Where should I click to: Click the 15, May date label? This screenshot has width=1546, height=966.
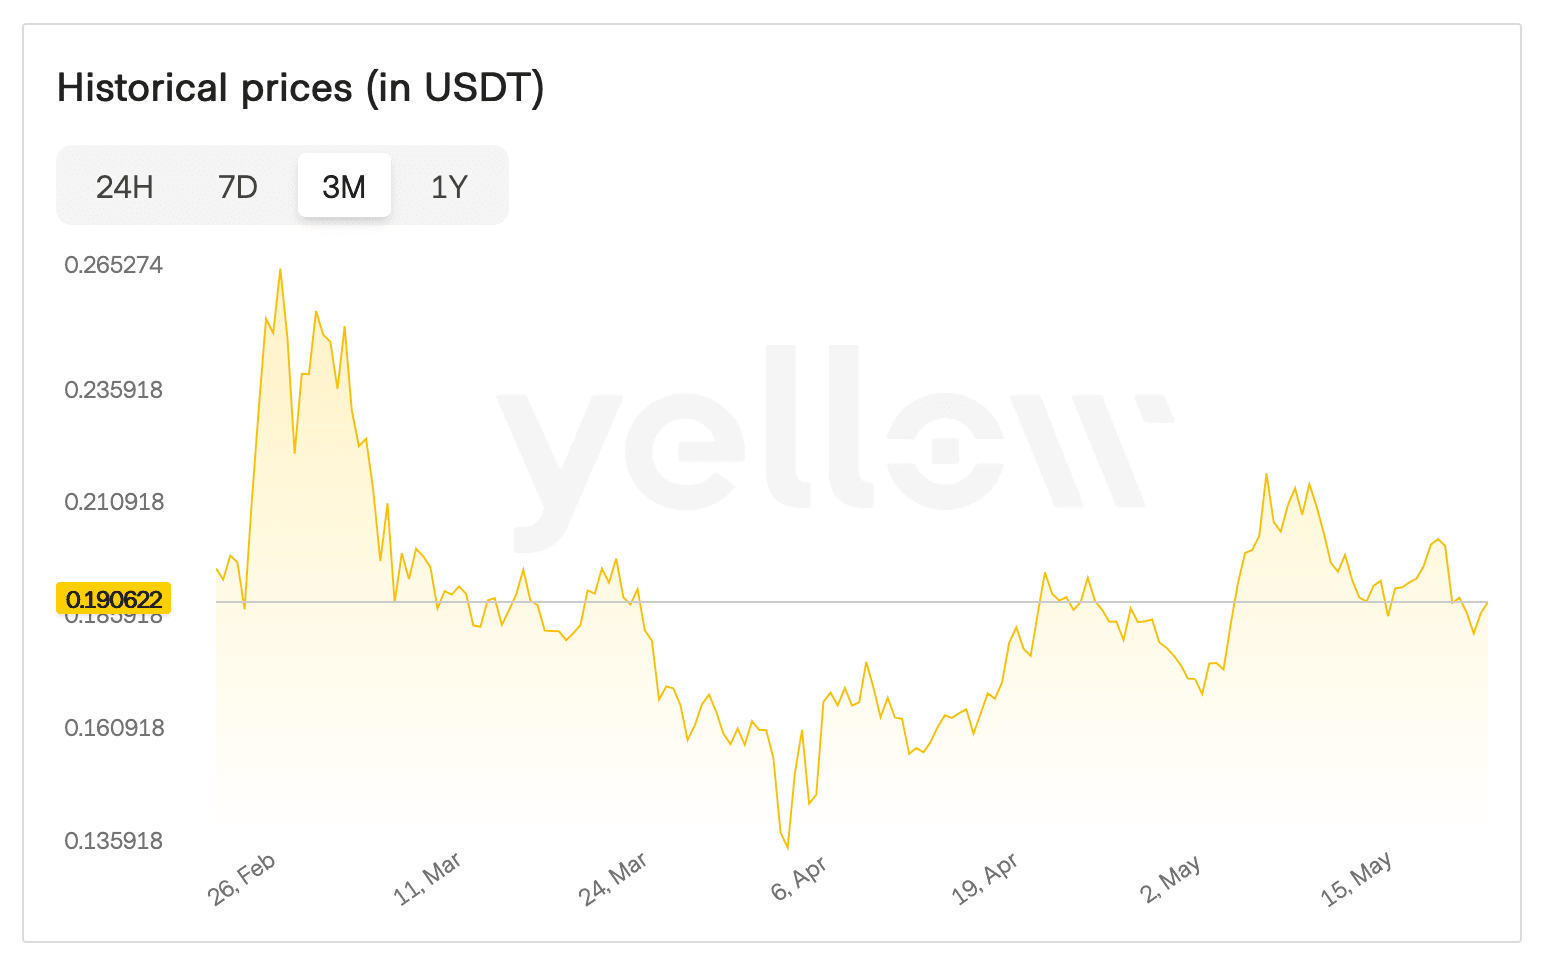(1357, 879)
